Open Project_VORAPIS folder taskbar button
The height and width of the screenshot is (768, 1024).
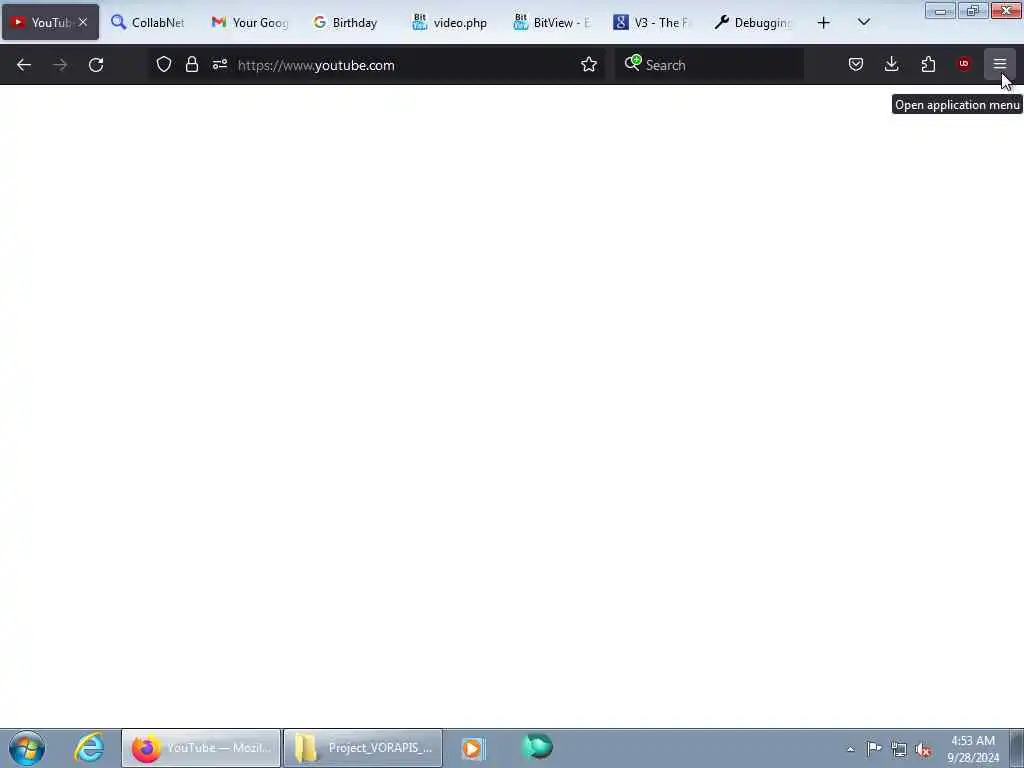[x=363, y=748]
